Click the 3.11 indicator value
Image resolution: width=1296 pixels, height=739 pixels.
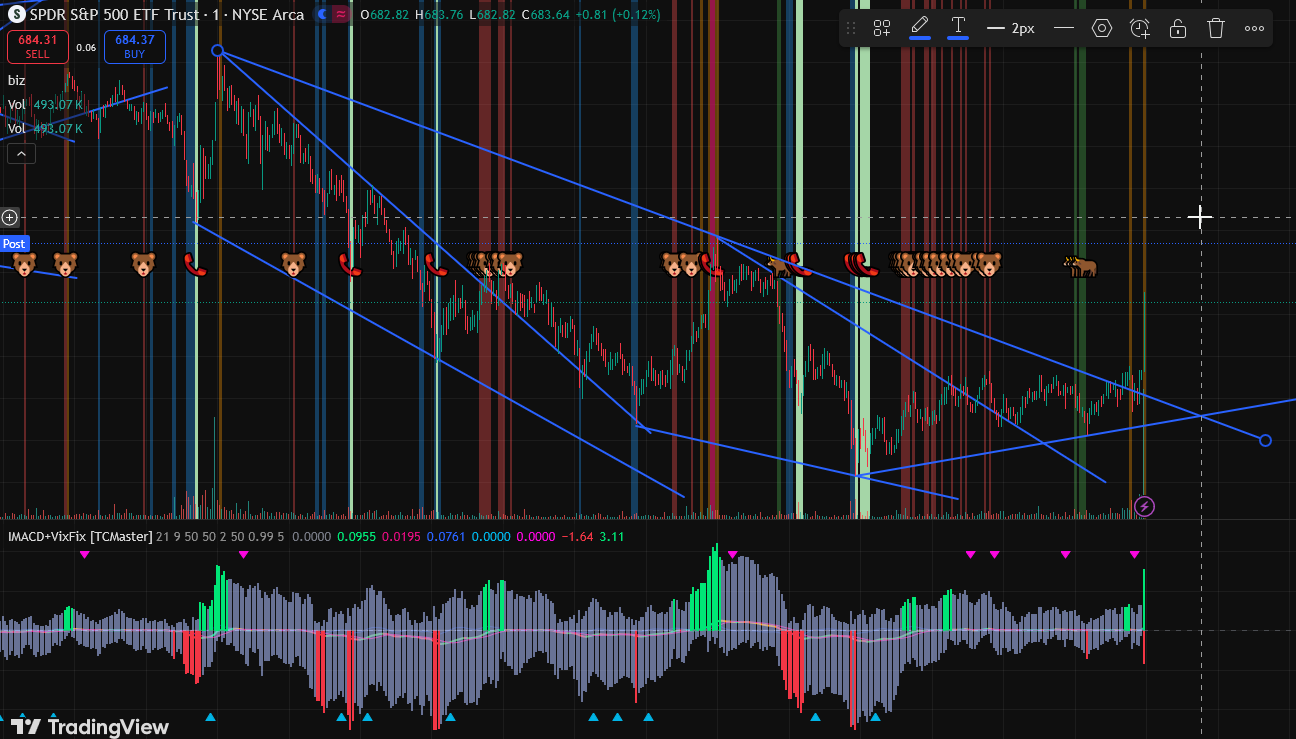coord(611,537)
